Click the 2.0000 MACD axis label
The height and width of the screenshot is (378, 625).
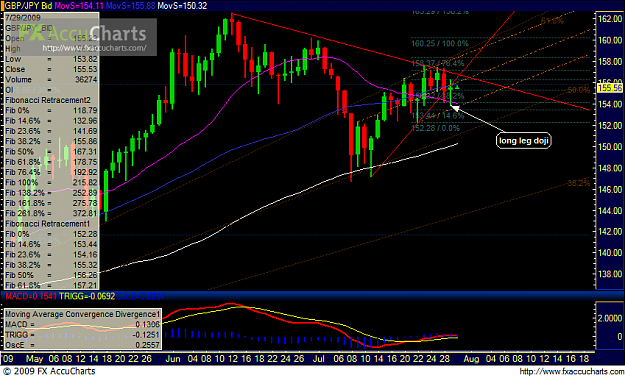click(610, 318)
